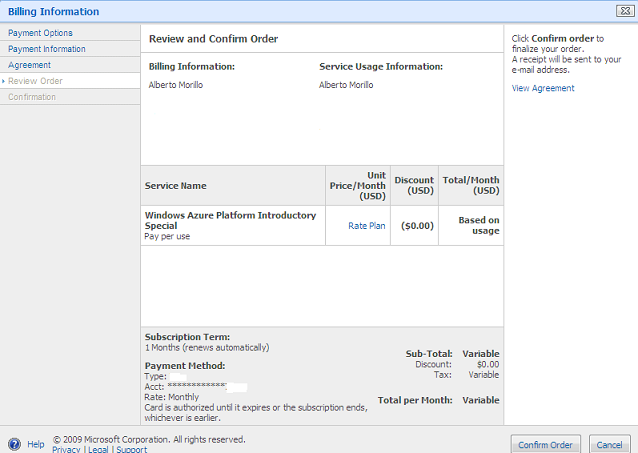Open the View Agreement link
The image size is (638, 453).
click(543, 88)
